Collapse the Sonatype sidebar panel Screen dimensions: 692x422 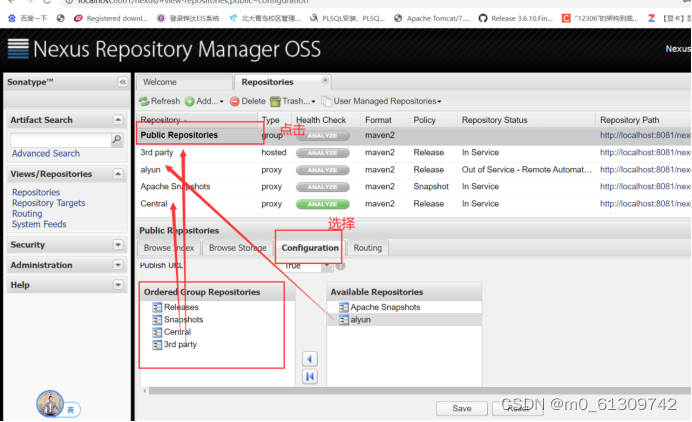(123, 82)
